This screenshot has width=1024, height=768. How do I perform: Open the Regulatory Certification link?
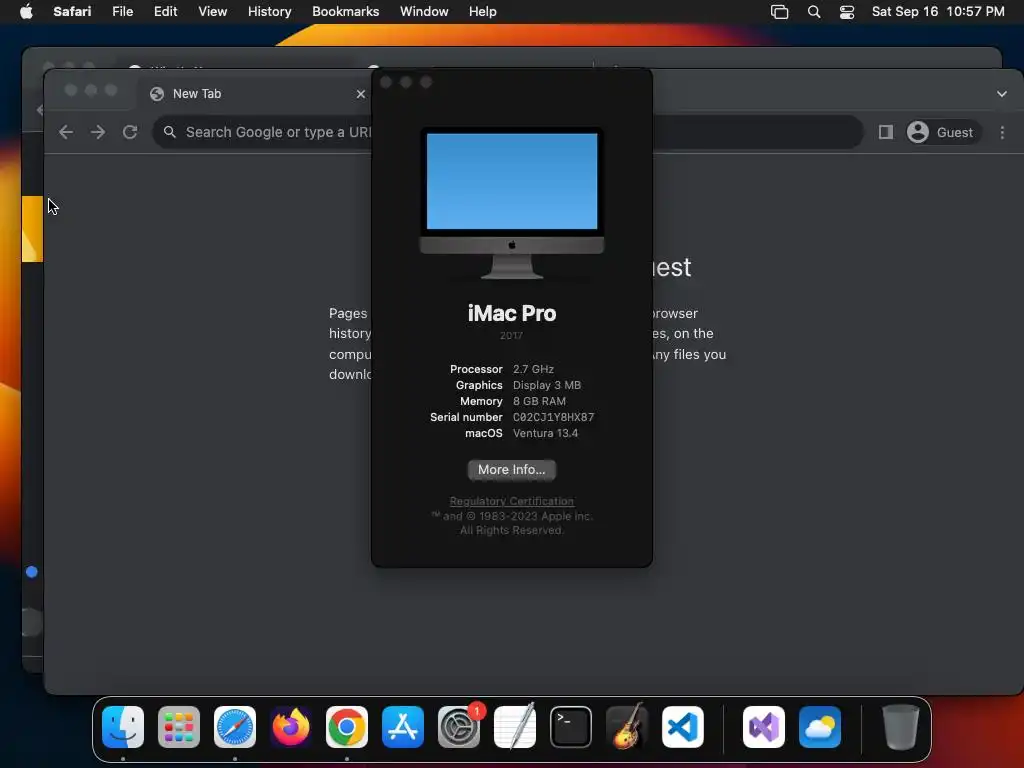click(511, 501)
